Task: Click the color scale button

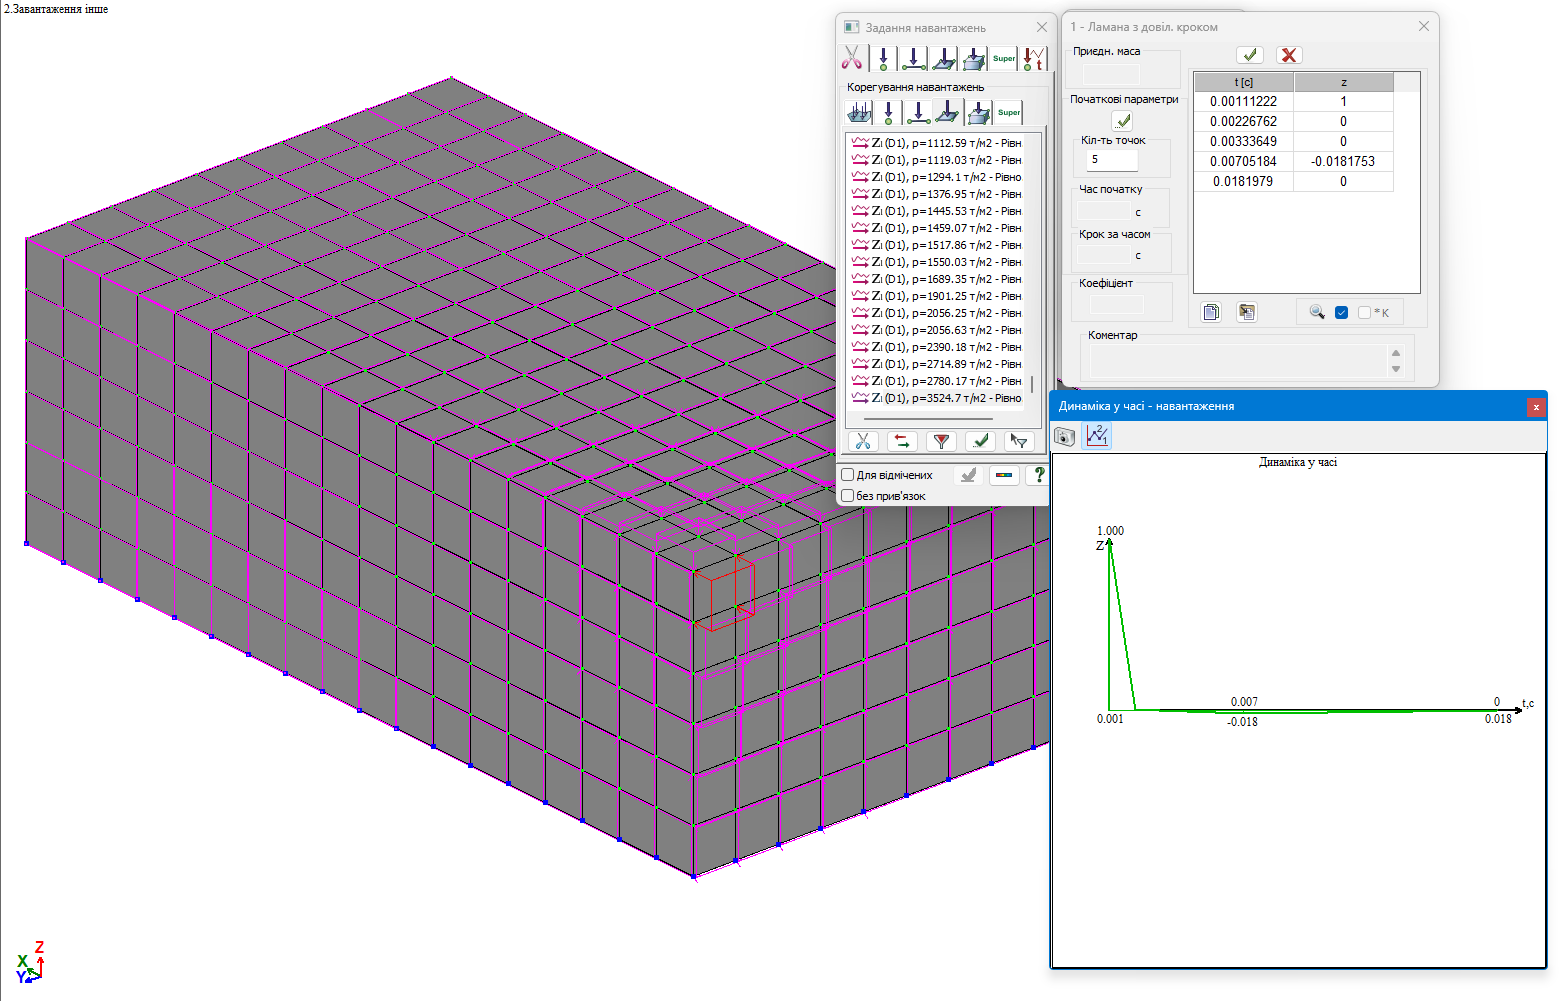Action: (1004, 475)
